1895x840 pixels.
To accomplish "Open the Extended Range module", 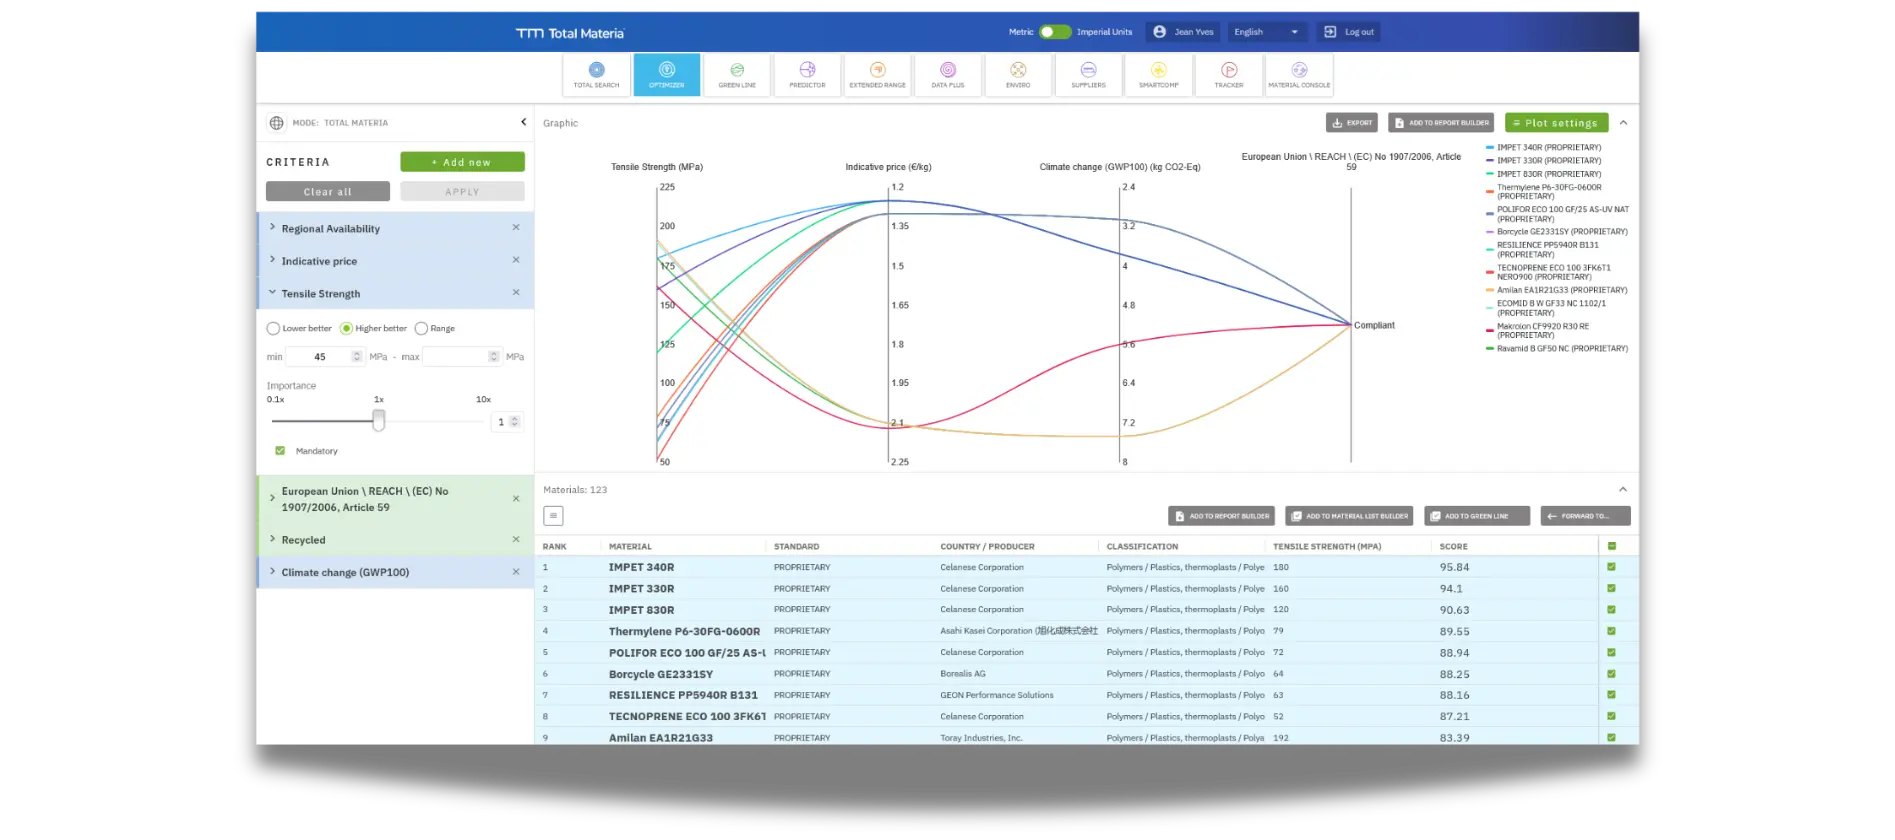I will (x=877, y=75).
